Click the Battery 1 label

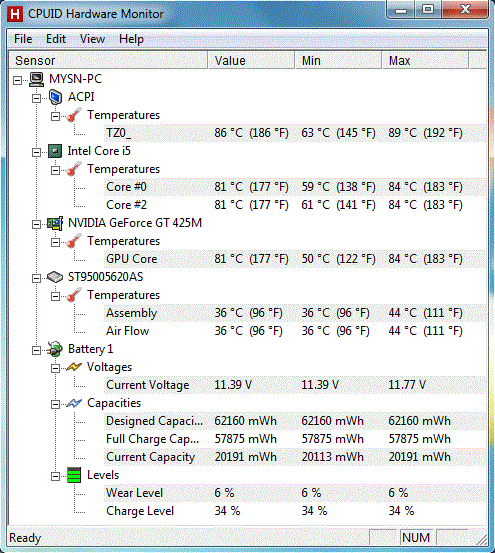91,349
